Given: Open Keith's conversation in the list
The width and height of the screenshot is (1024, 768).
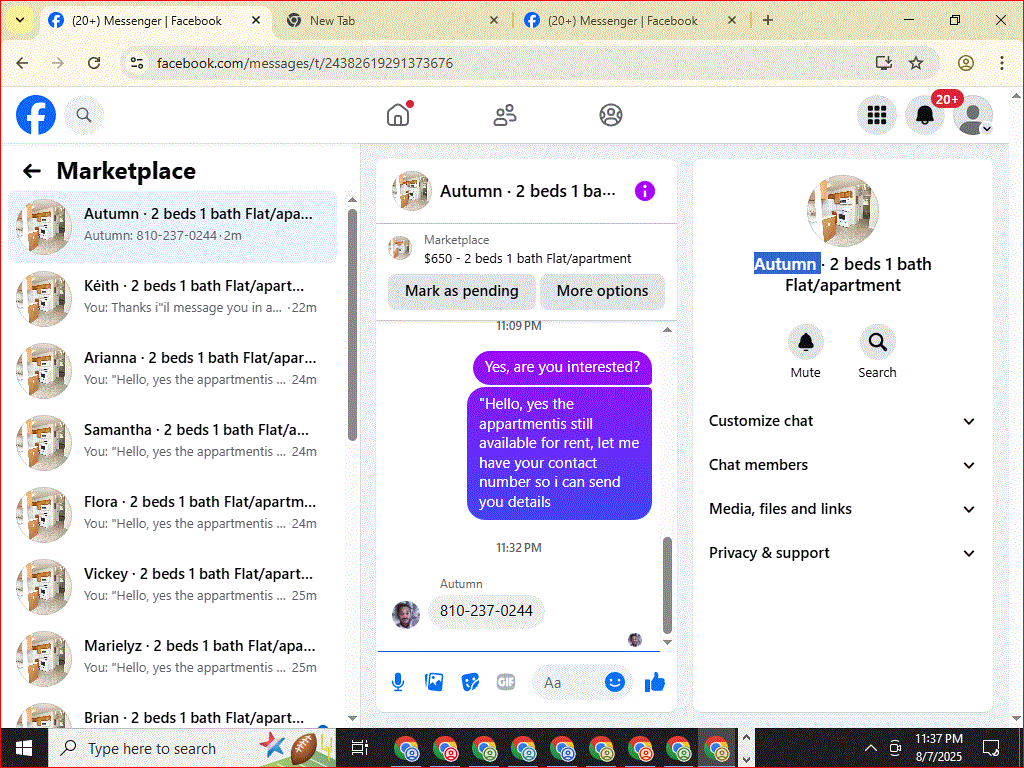Looking at the screenshot, I should click(172, 298).
